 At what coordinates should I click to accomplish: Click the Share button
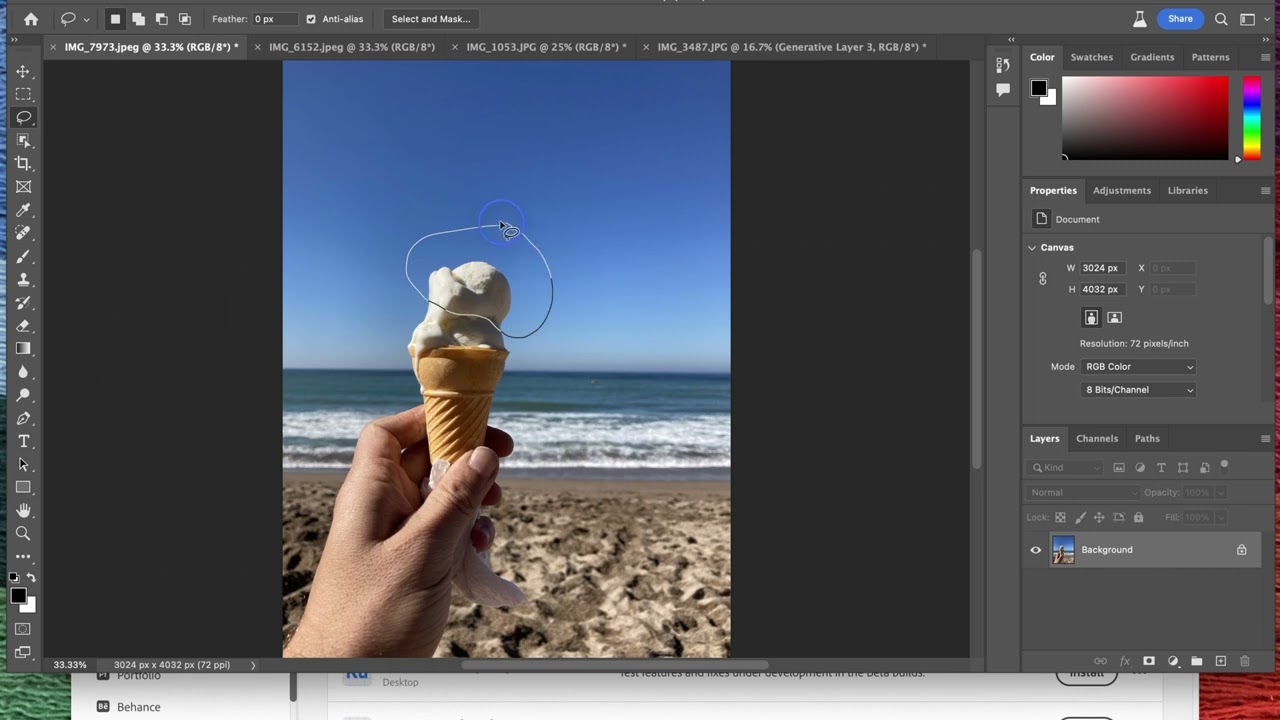pos(1180,19)
